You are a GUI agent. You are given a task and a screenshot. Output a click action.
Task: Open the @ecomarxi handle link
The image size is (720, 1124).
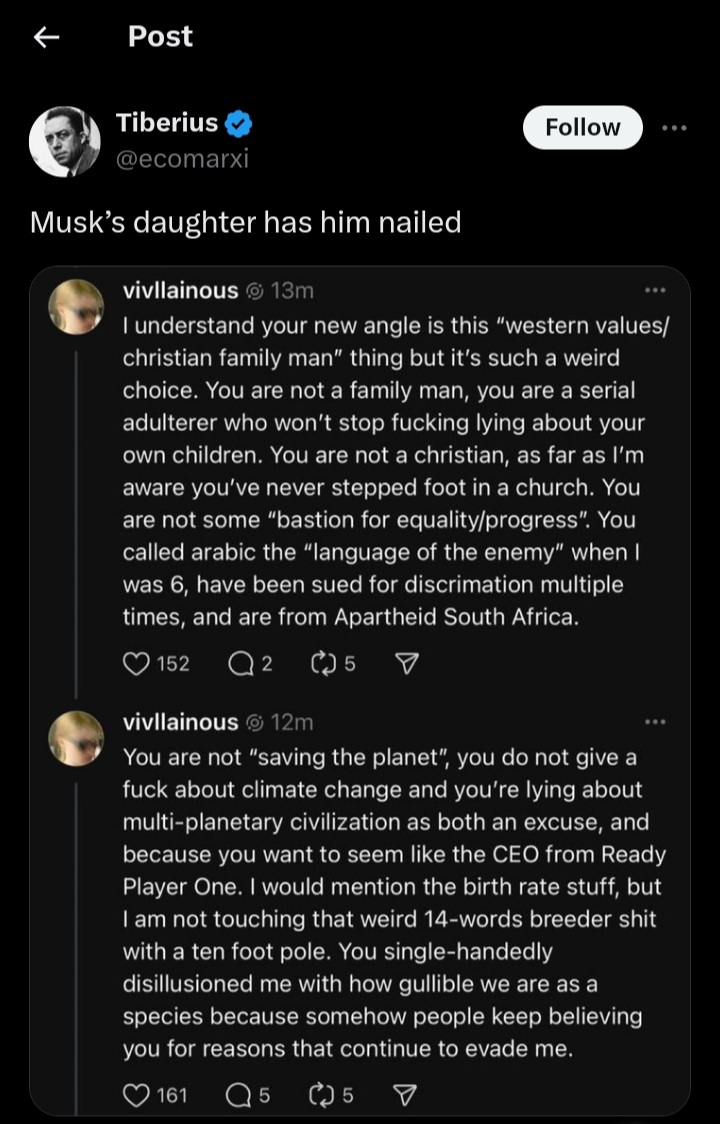182,159
